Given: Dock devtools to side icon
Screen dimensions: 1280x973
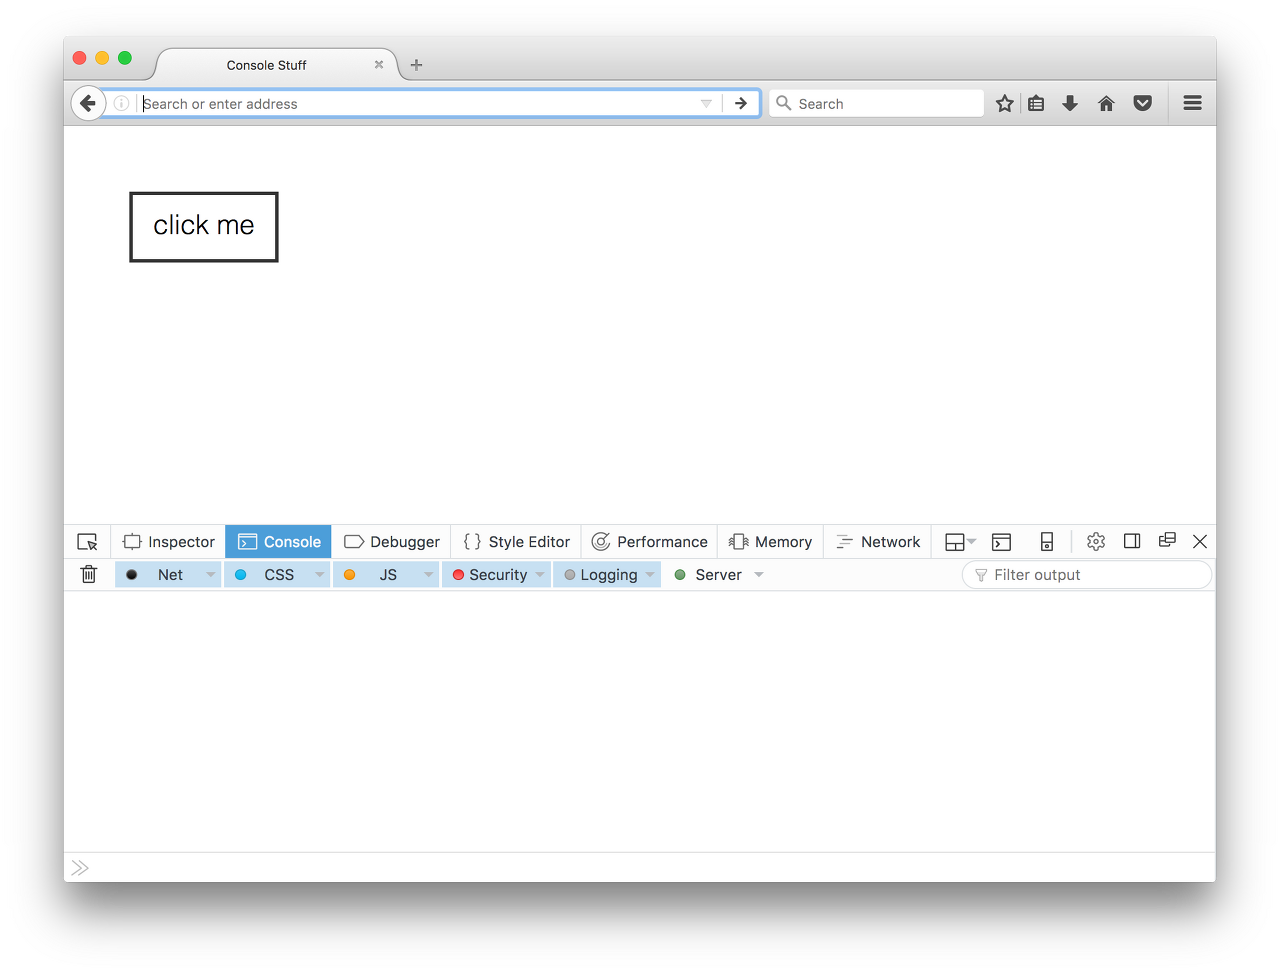Looking at the screenshot, I should pyautogui.click(x=1132, y=541).
